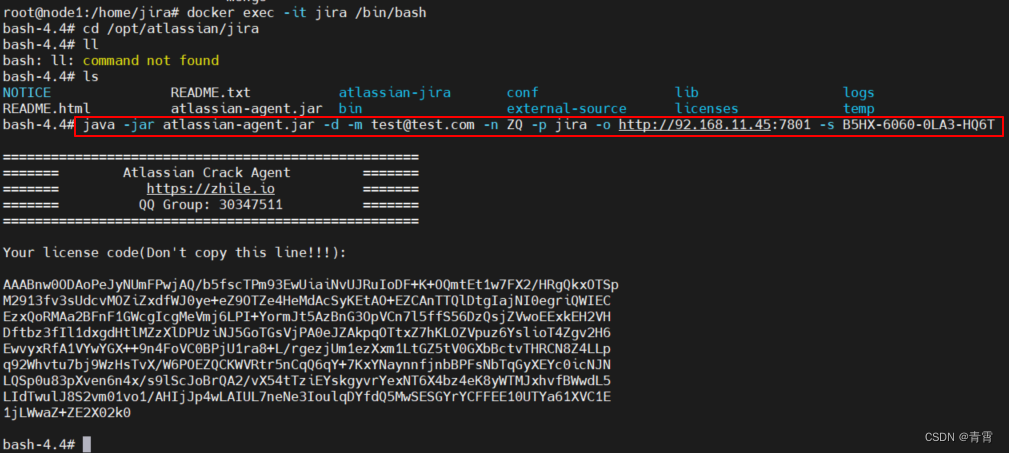Click the license line starting EzxQoRMAa2BFnF1
The image size is (1009, 453).
pos(307,317)
